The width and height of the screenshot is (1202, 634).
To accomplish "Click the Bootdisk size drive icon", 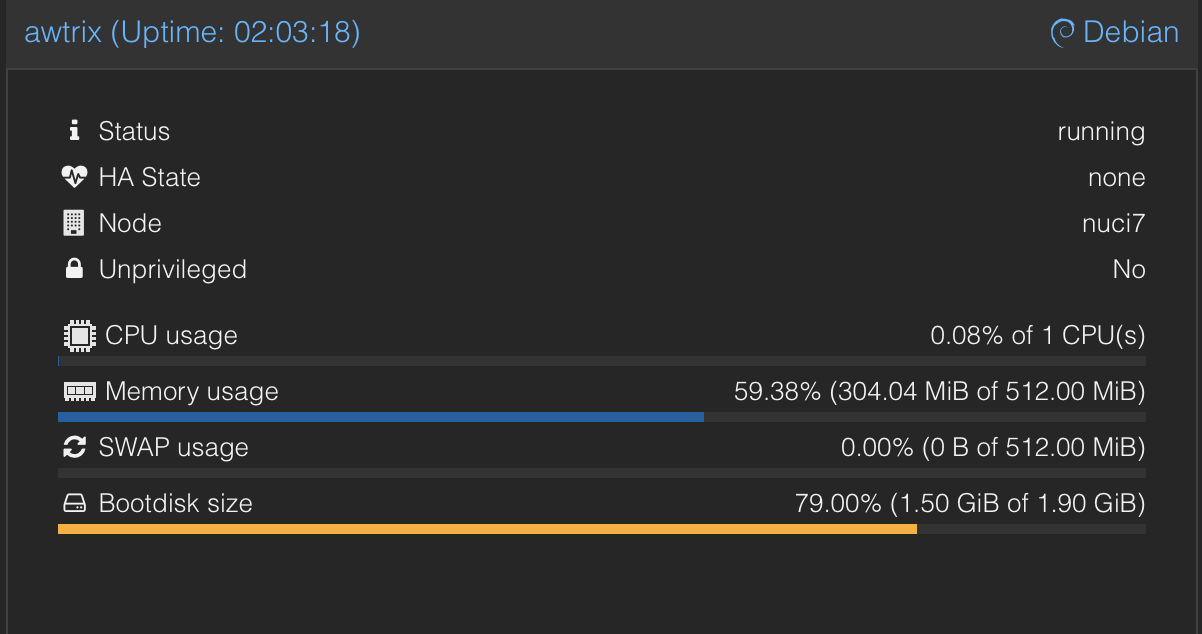I will coord(75,503).
